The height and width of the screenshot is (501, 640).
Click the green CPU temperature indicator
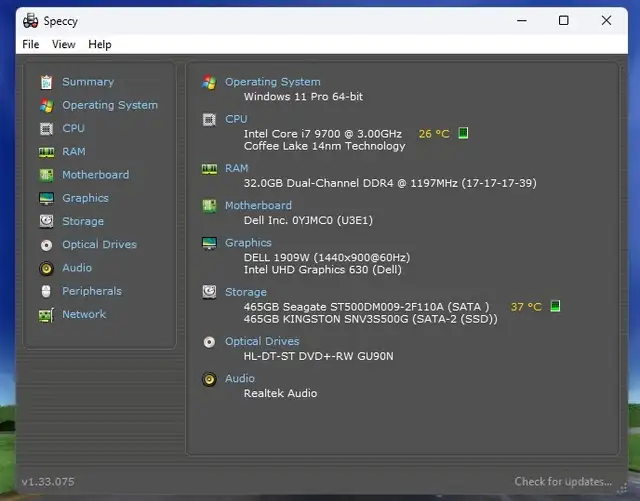coord(463,133)
